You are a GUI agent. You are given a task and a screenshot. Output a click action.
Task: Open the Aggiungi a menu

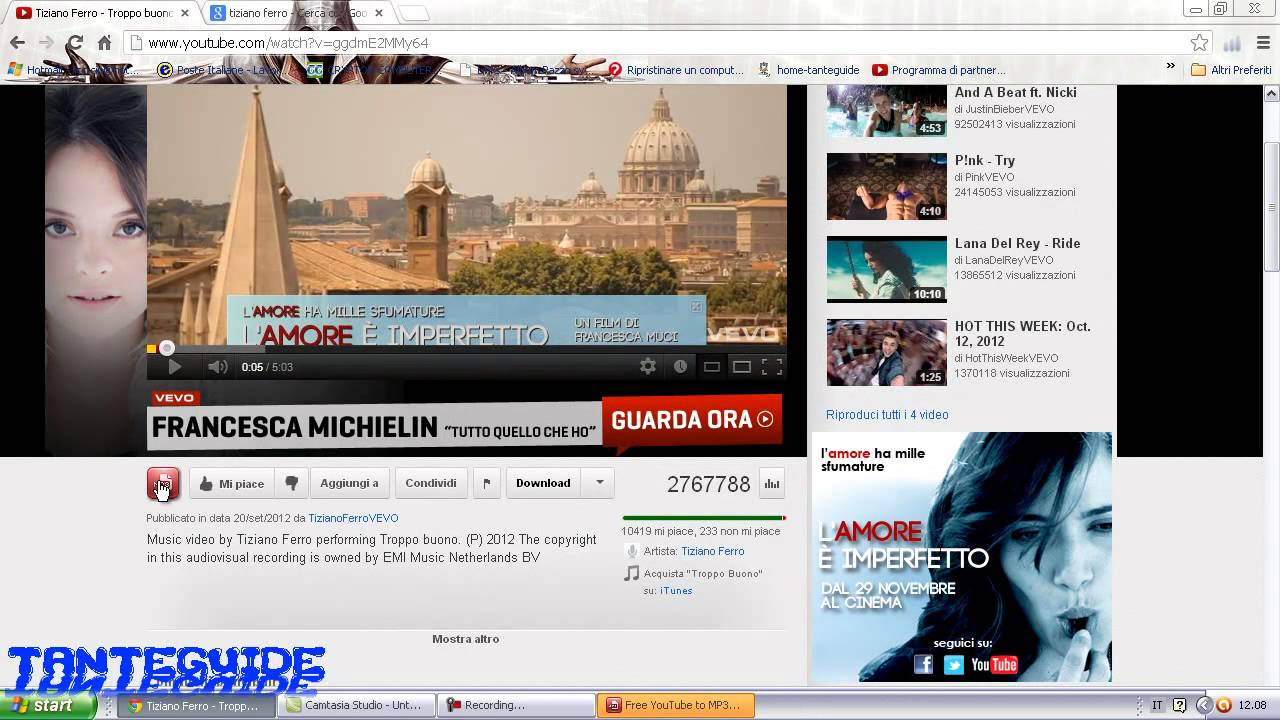[349, 483]
